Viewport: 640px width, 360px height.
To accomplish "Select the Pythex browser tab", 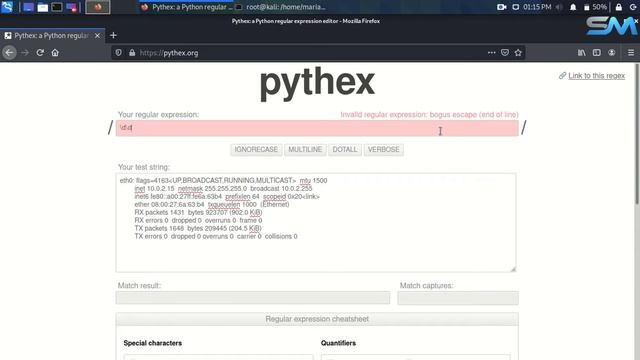I will tap(52, 36).
